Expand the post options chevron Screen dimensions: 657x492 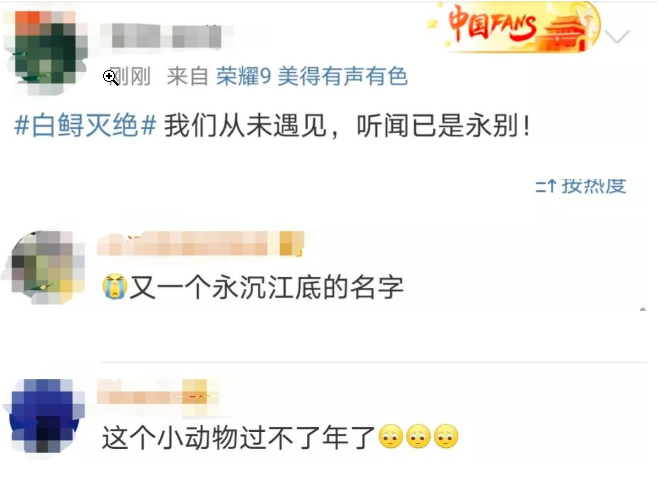618,36
